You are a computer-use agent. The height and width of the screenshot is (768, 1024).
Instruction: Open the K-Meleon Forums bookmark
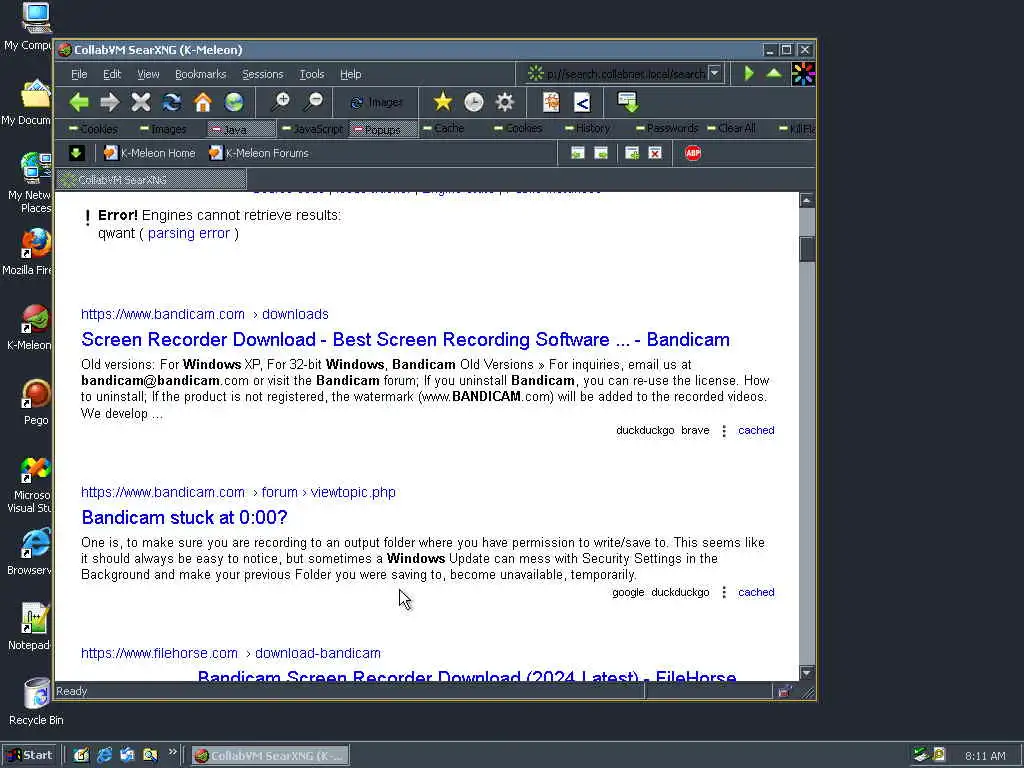(259, 153)
